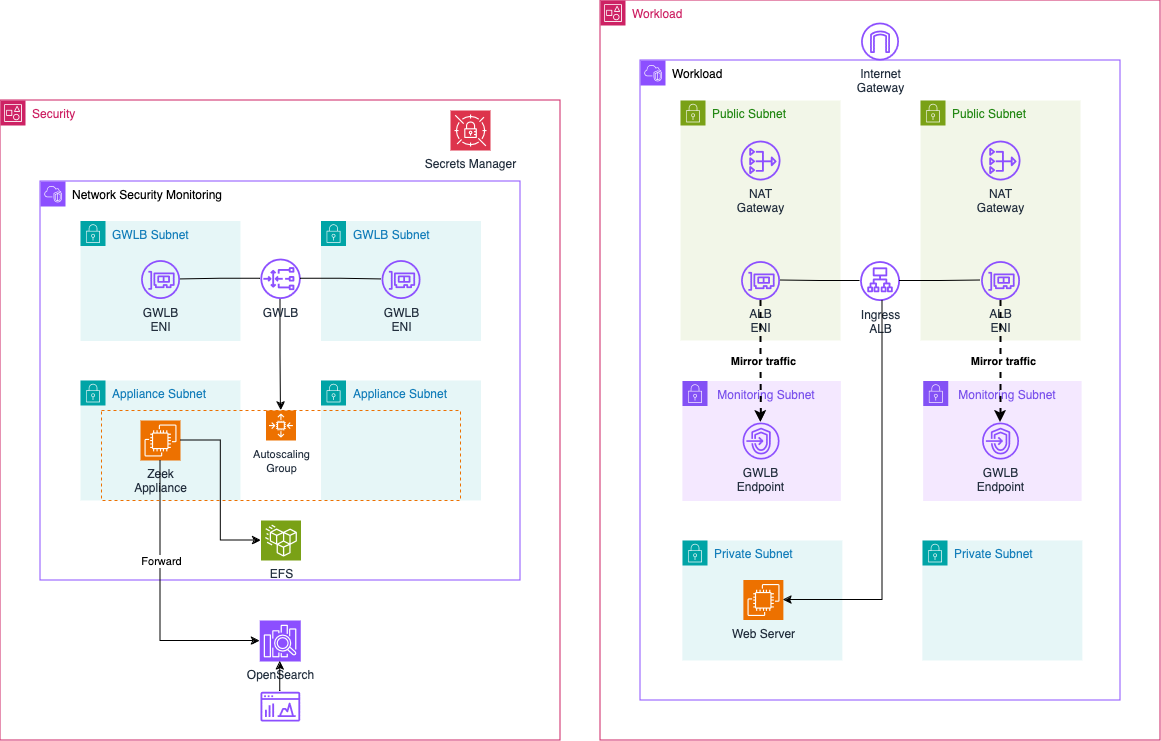Viewport: 1161px width, 741px height.
Task: Select the dashboard chart icon below OpenSearch
Action: click(x=280, y=706)
